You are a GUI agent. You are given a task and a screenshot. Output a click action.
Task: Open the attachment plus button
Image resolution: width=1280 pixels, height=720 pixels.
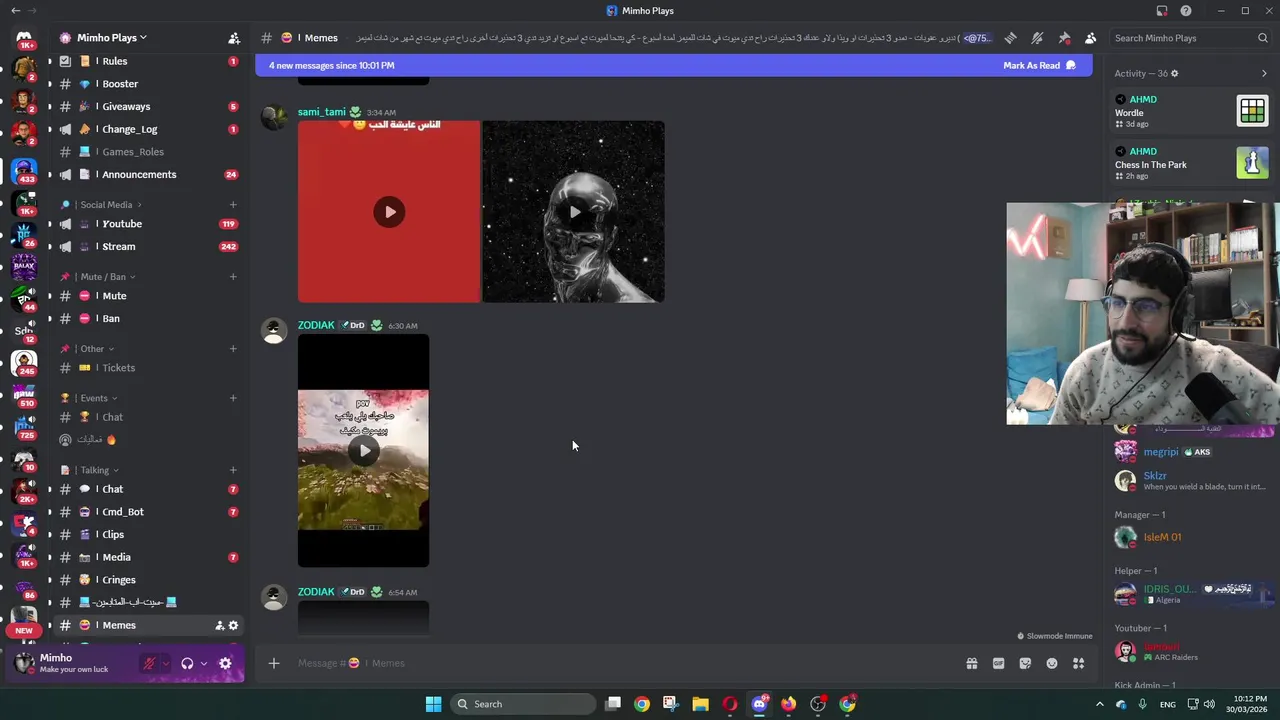point(273,664)
